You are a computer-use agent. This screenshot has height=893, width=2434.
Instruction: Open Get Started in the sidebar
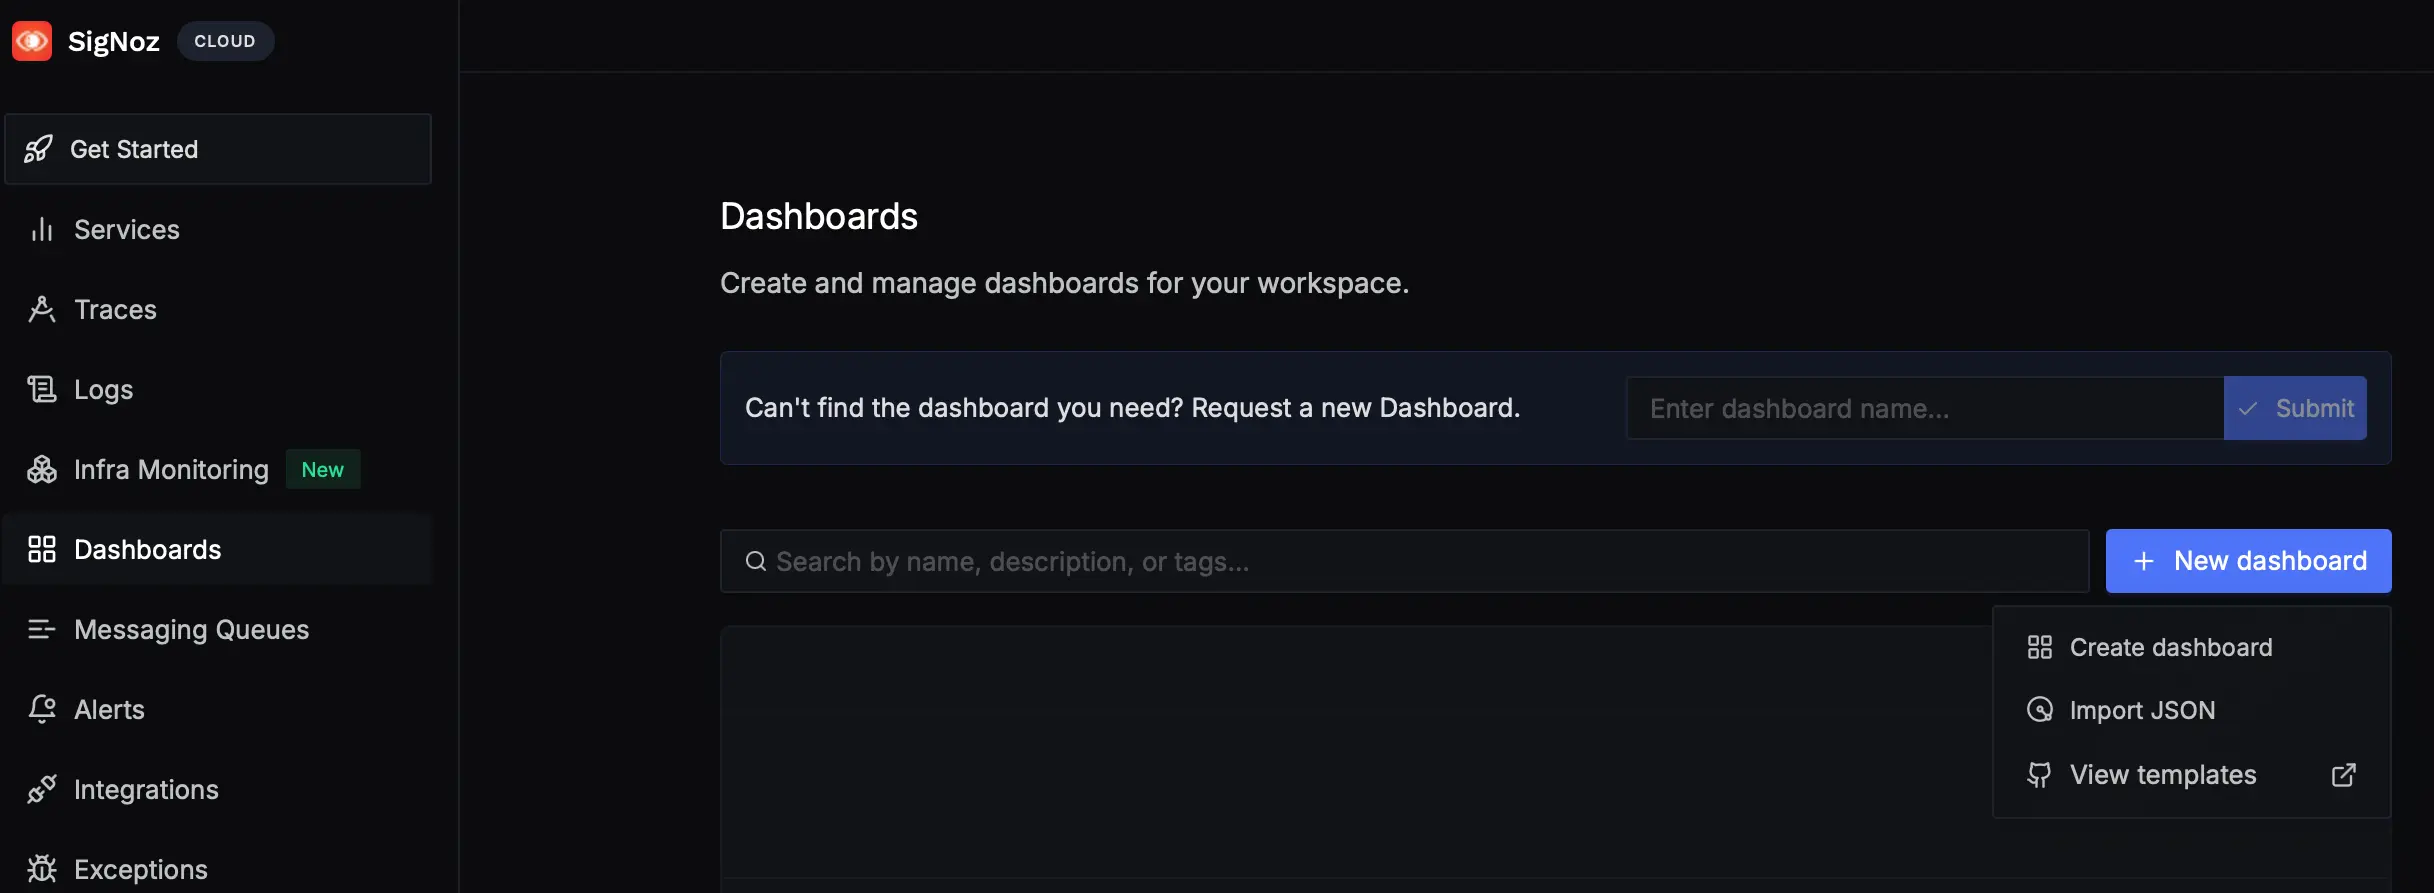tap(218, 149)
